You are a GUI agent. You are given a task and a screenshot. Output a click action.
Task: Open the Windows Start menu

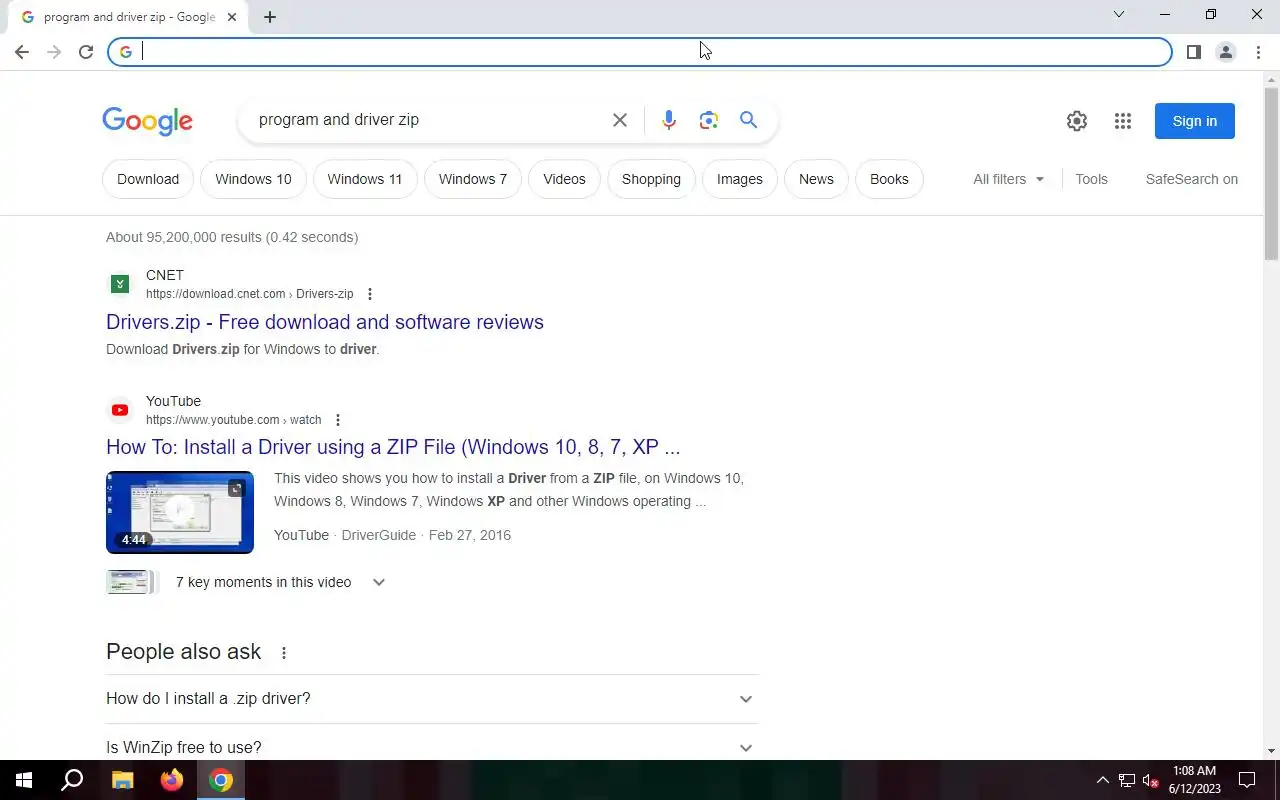pos(24,780)
